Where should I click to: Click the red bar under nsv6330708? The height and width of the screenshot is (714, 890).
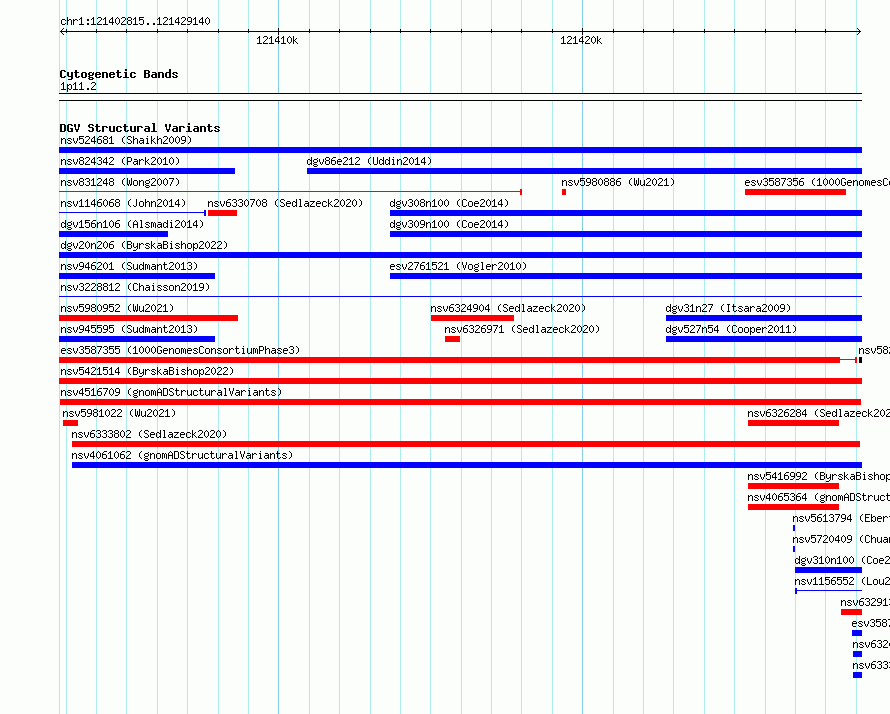(x=222, y=213)
